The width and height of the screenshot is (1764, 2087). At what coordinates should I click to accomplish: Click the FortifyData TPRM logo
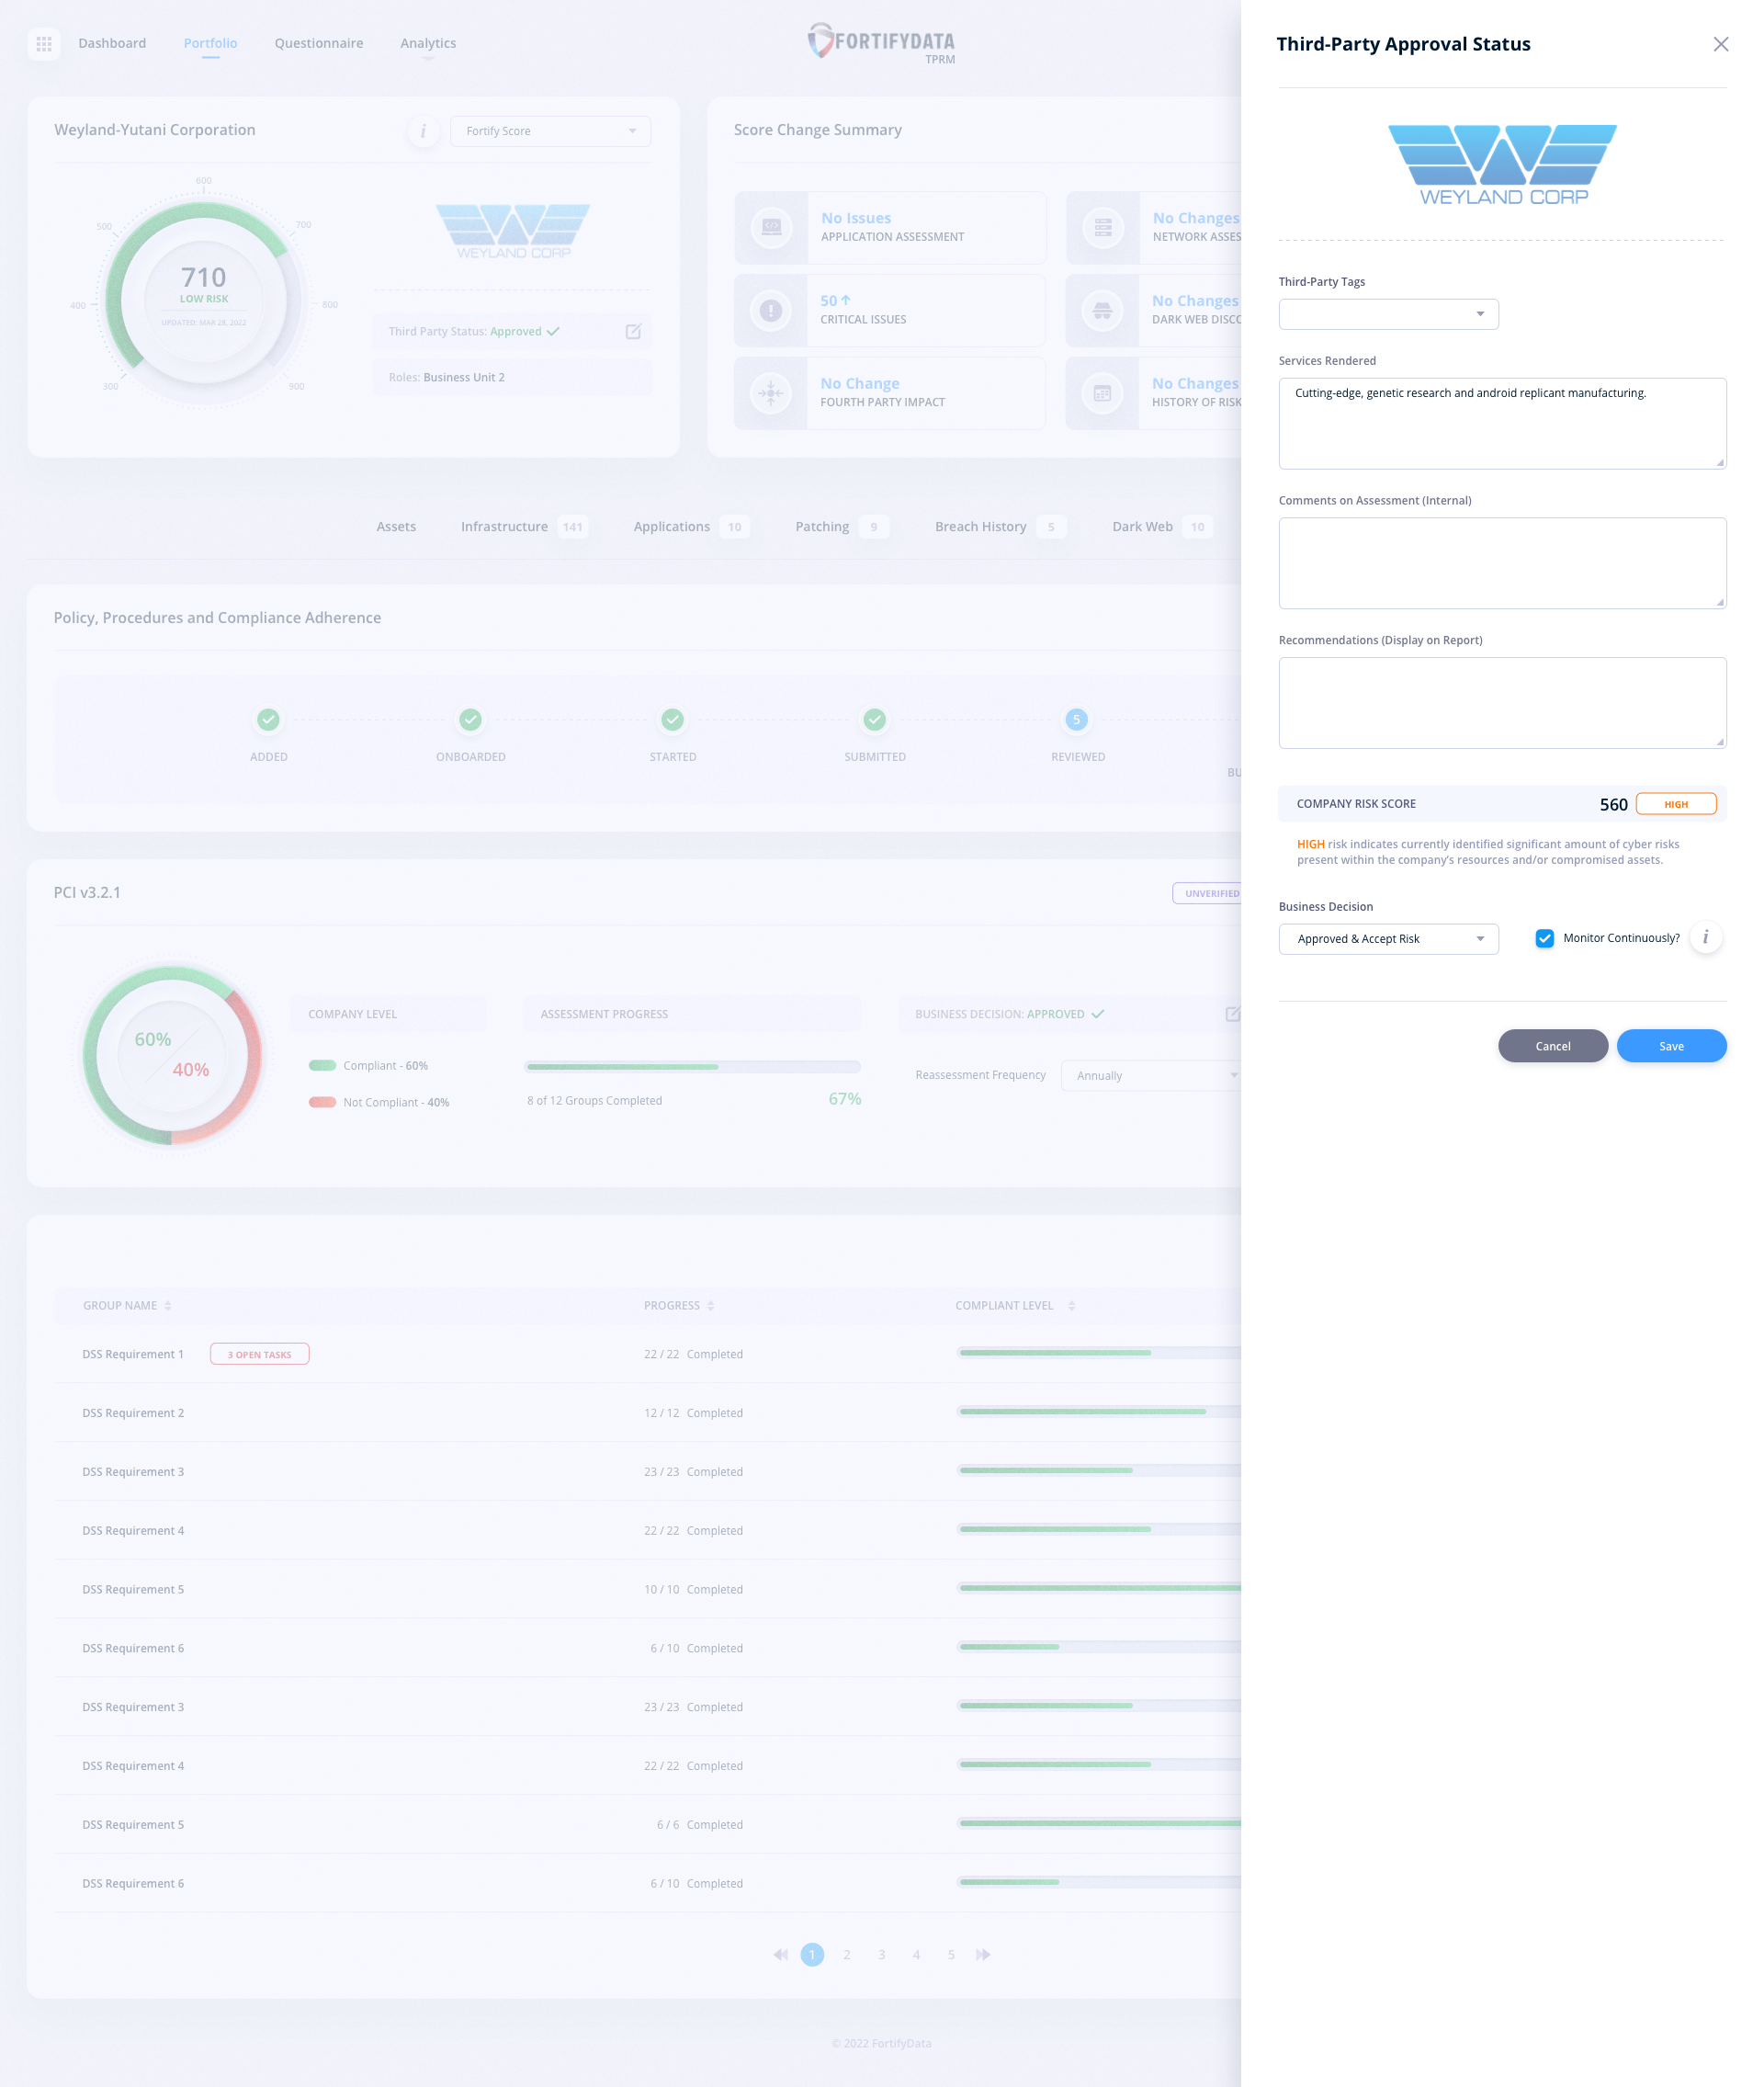click(x=879, y=43)
